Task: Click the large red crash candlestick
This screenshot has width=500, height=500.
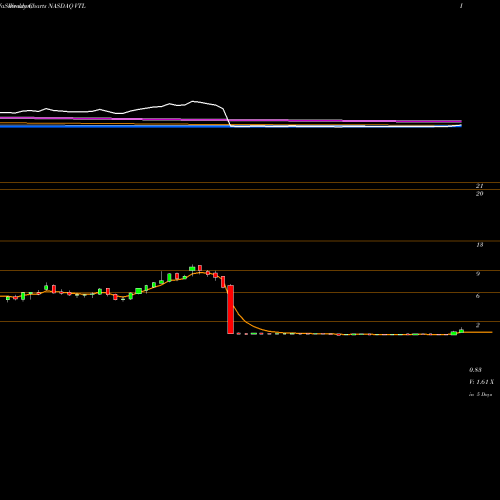Action: [x=230, y=309]
